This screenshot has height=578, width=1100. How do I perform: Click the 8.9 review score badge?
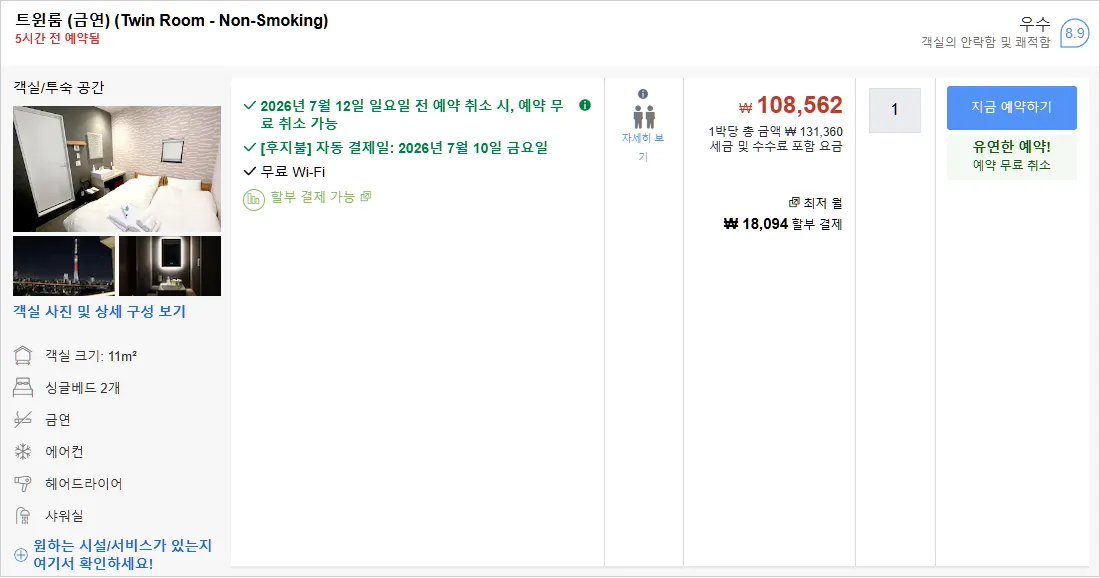tap(1074, 33)
